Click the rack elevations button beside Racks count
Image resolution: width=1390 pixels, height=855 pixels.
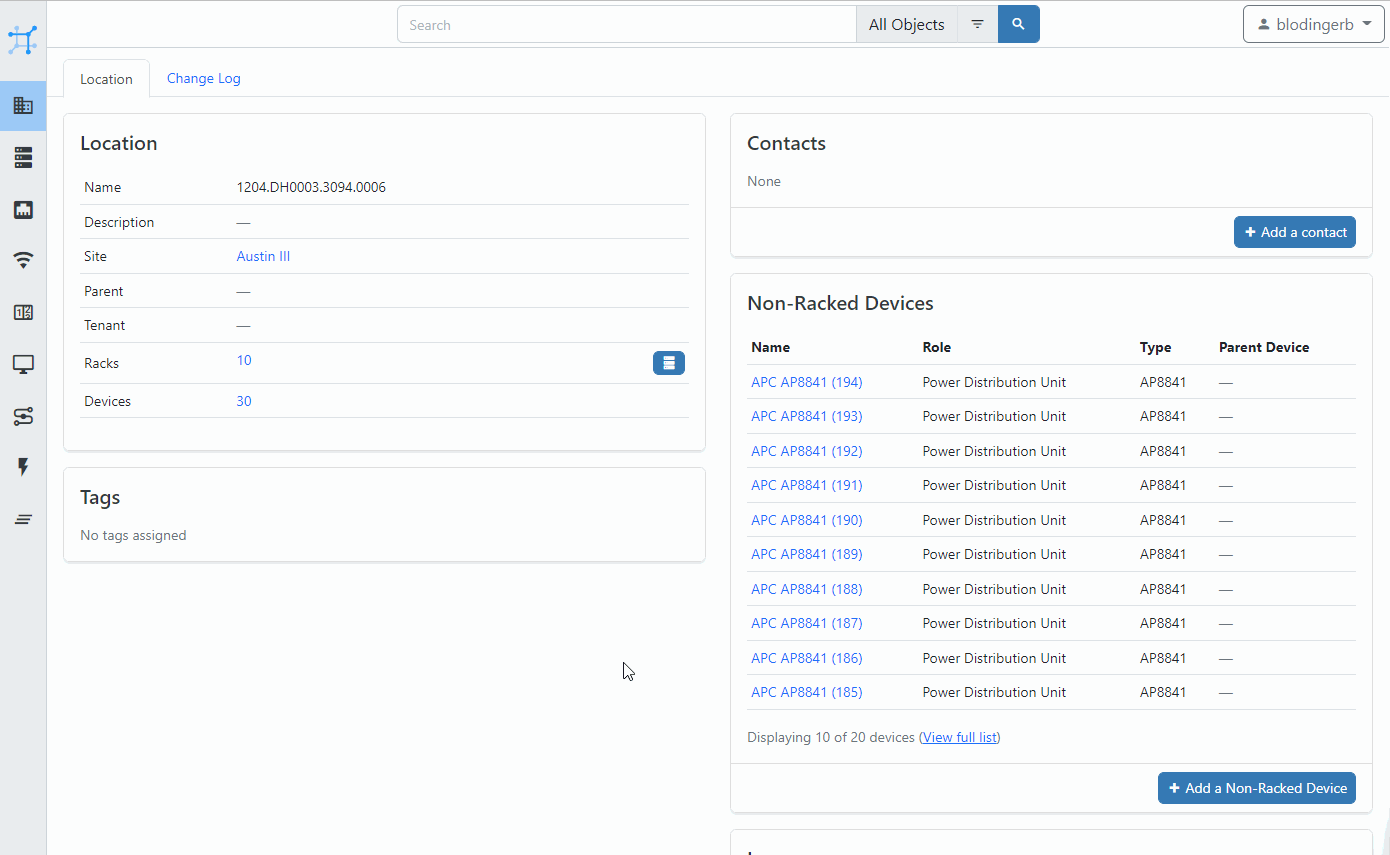tap(668, 362)
